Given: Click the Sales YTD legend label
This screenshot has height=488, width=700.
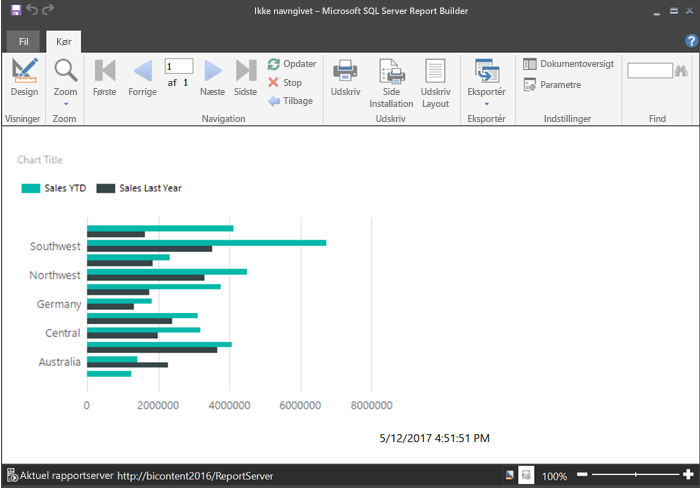Looking at the screenshot, I should (x=65, y=188).
